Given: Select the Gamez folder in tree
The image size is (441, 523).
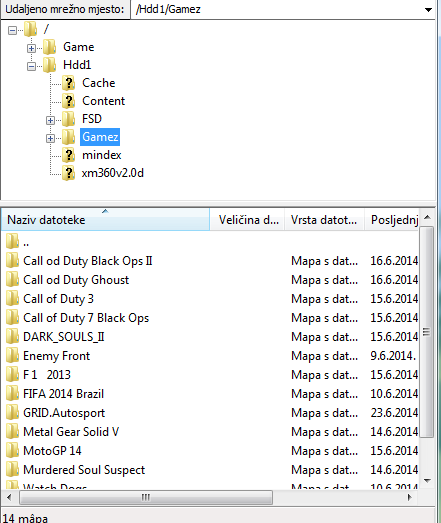Looking at the screenshot, I should (x=100, y=137).
